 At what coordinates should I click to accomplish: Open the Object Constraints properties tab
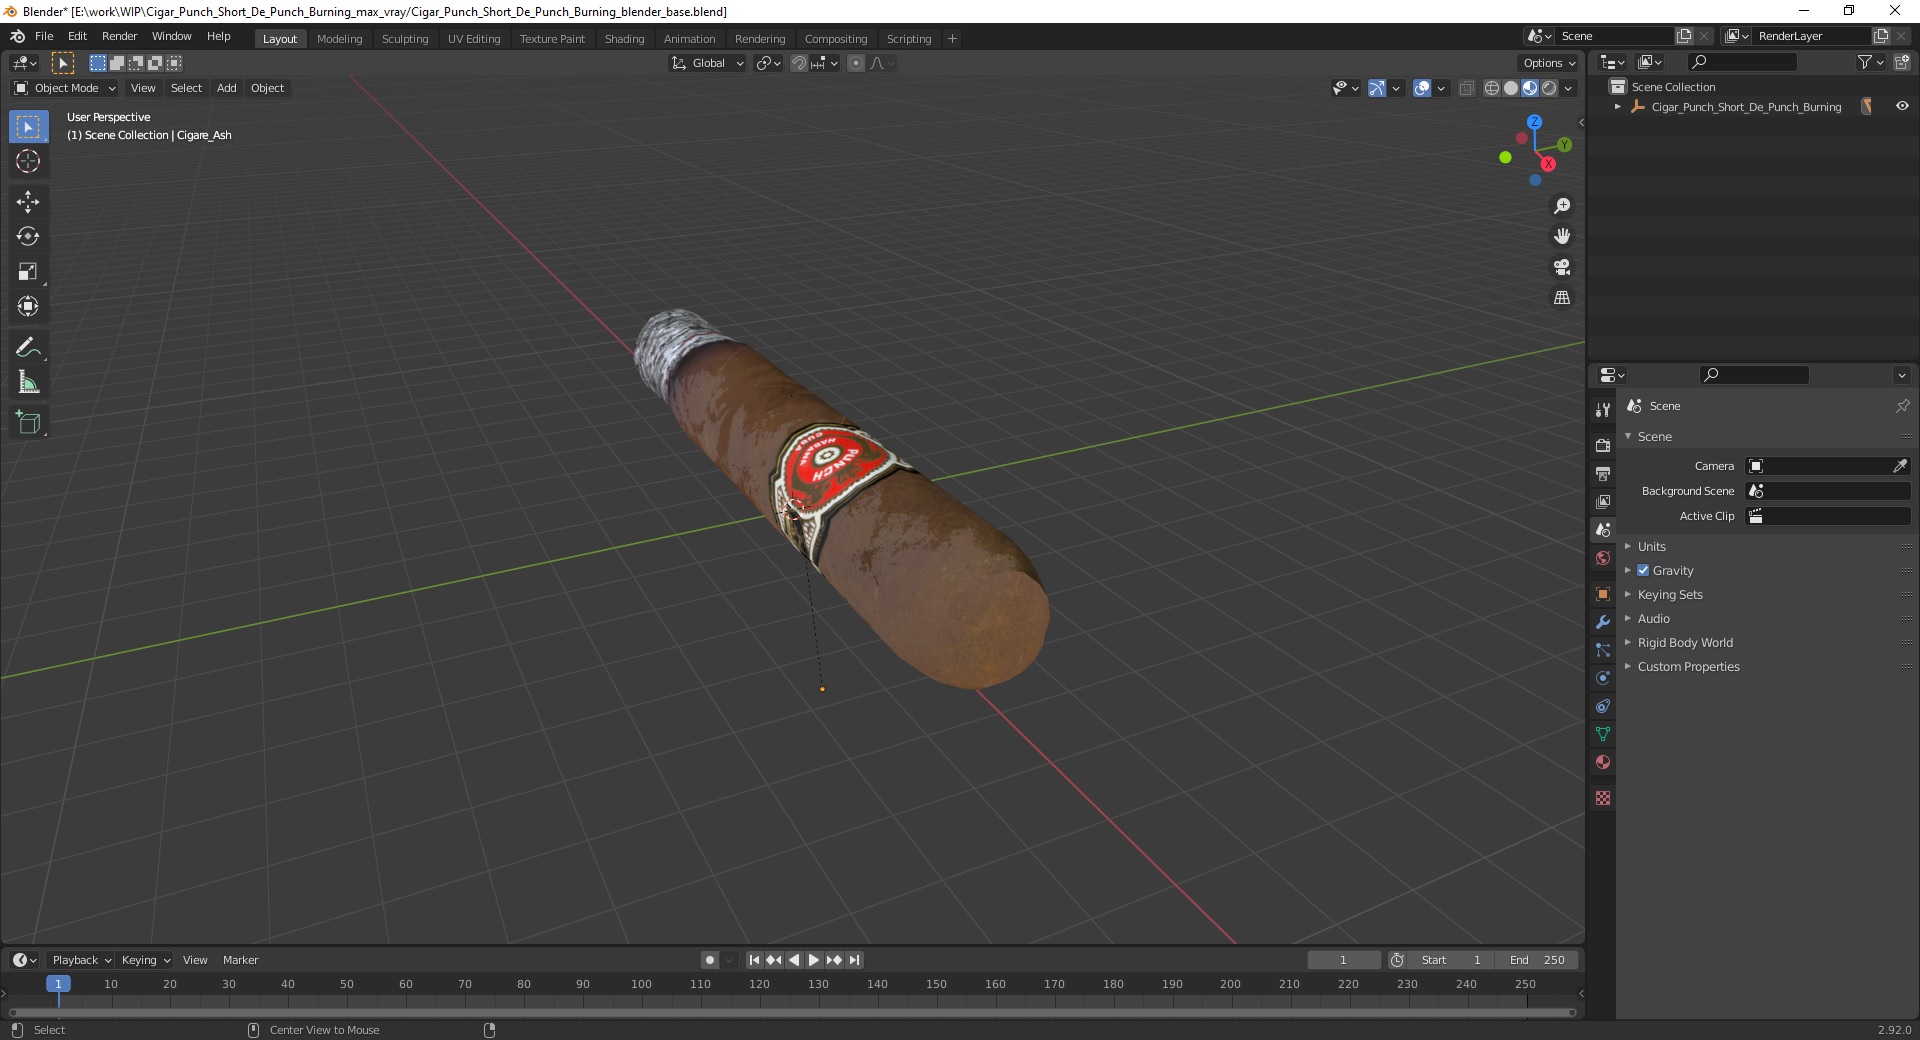point(1603,706)
